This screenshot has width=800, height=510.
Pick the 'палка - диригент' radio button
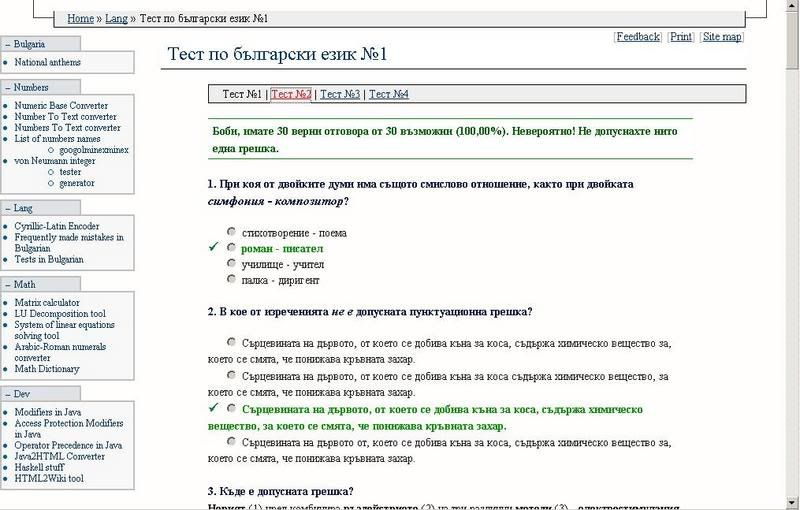point(232,280)
